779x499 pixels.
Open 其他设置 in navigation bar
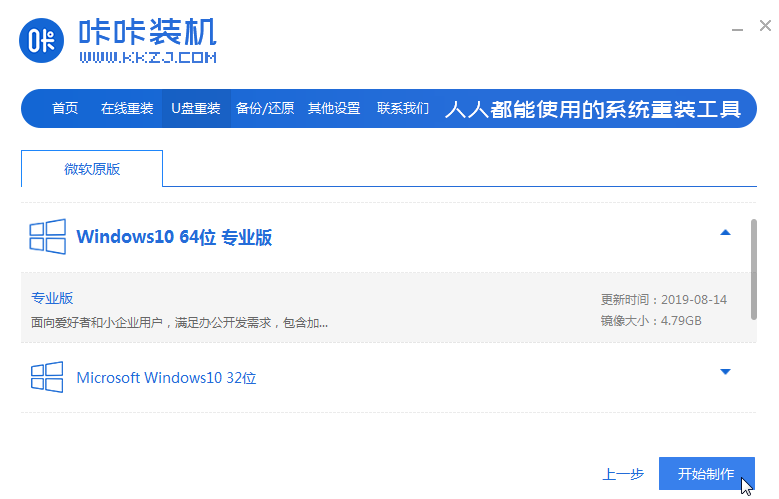(334, 109)
